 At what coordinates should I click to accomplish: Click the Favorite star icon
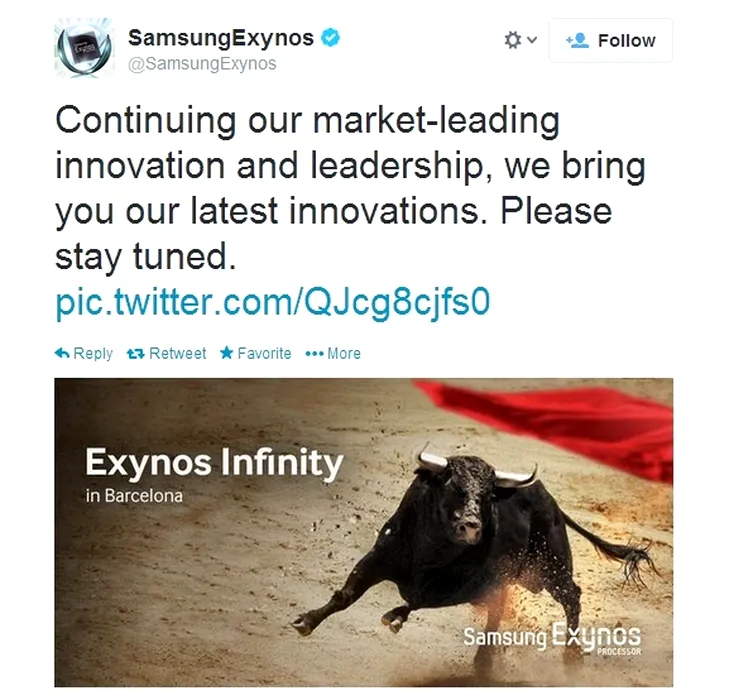click(226, 353)
